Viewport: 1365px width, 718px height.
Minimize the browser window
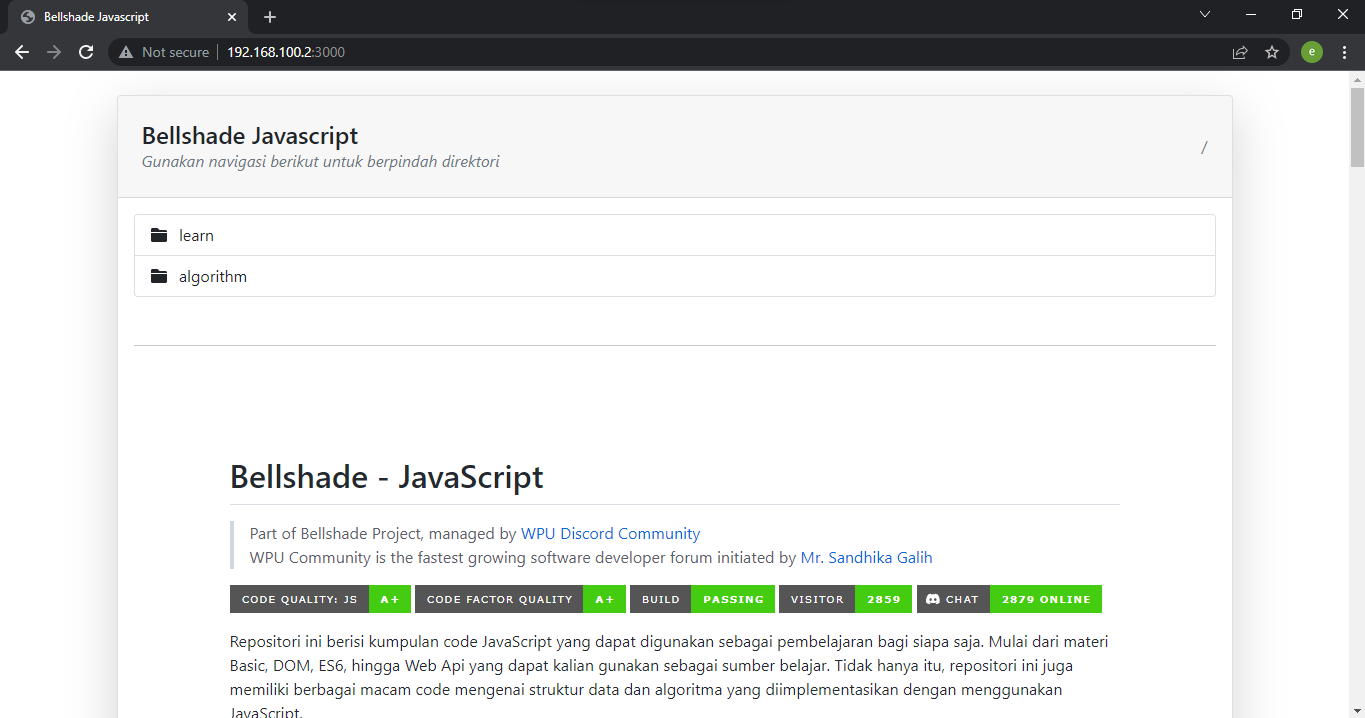click(1251, 14)
